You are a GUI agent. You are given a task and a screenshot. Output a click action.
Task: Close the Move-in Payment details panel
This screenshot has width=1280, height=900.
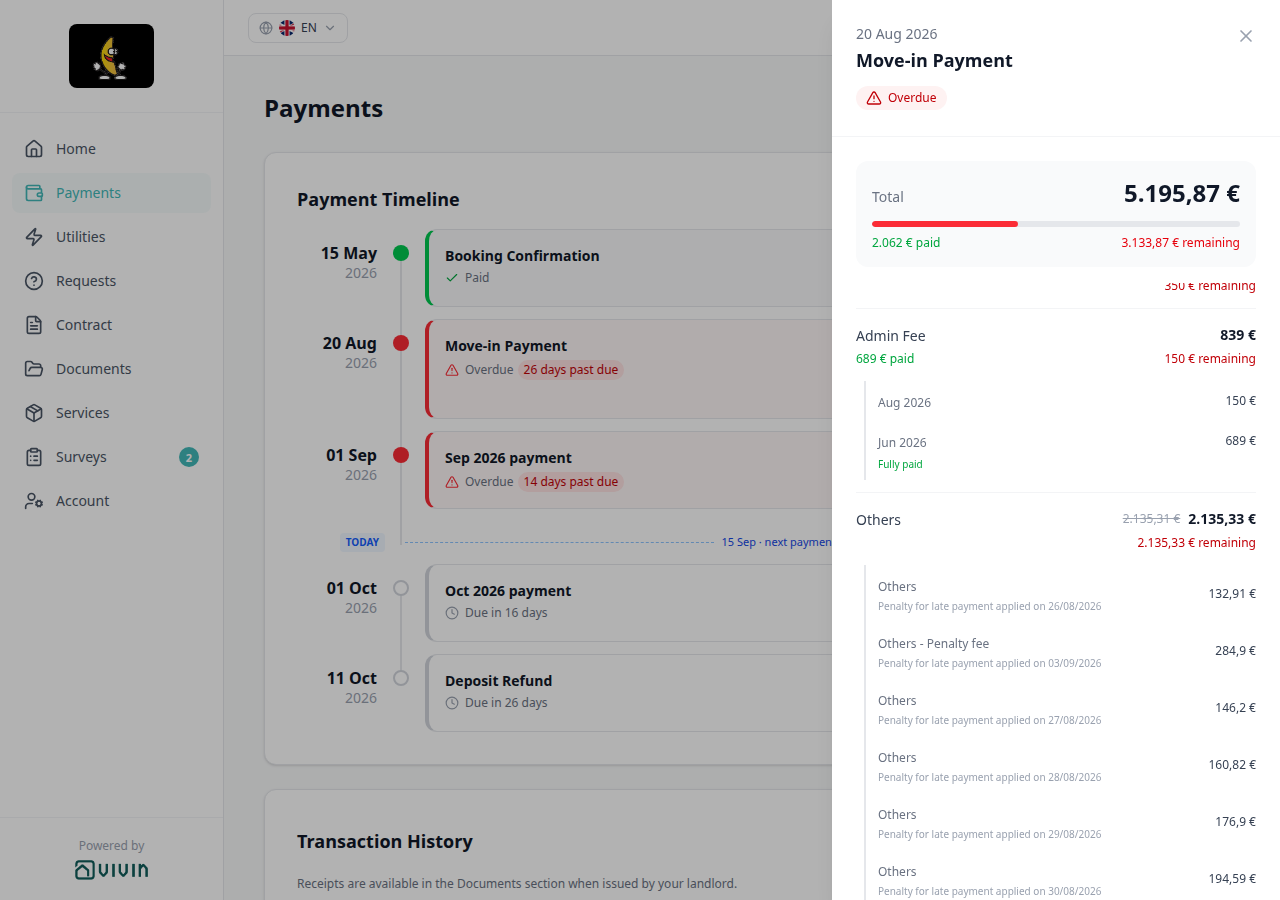tap(1246, 36)
